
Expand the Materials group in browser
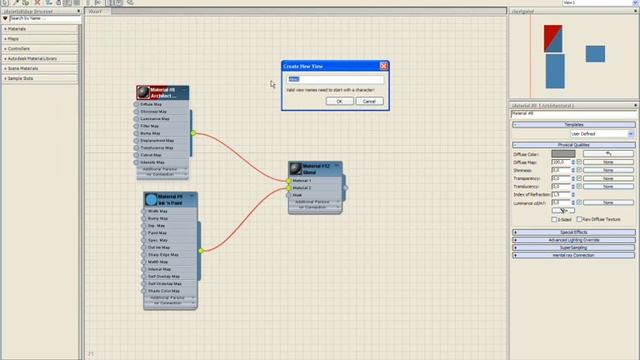pos(40,29)
